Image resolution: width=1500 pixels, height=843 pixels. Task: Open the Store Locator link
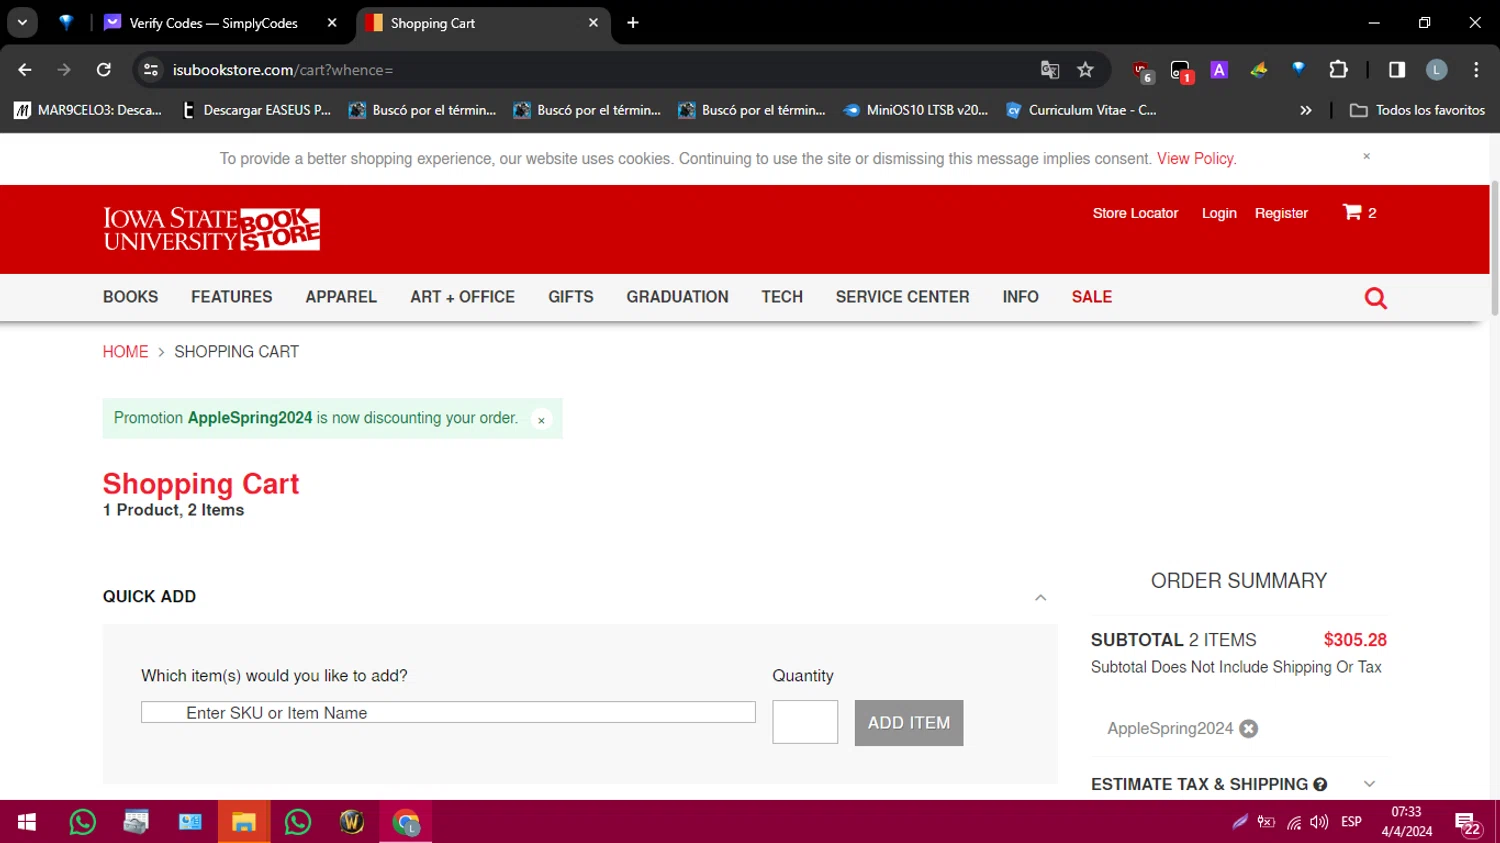(1135, 213)
